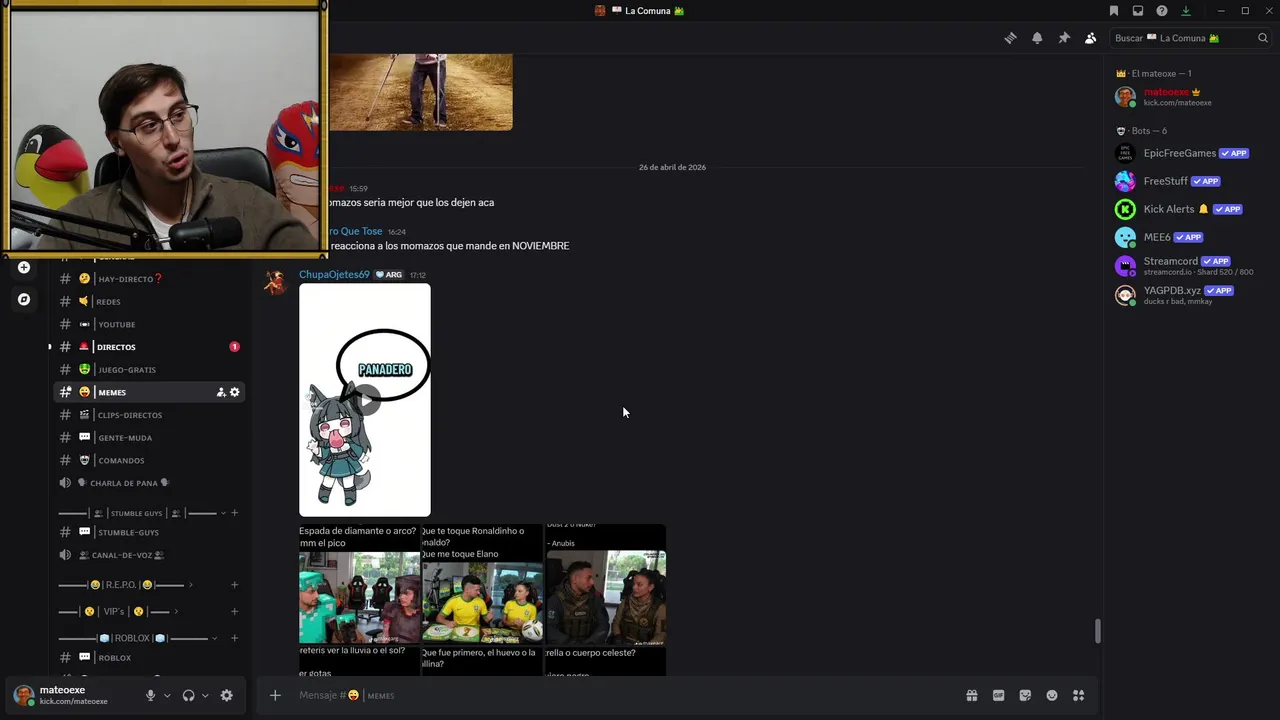
Task: Click the green download update icon
Action: [1186, 11]
